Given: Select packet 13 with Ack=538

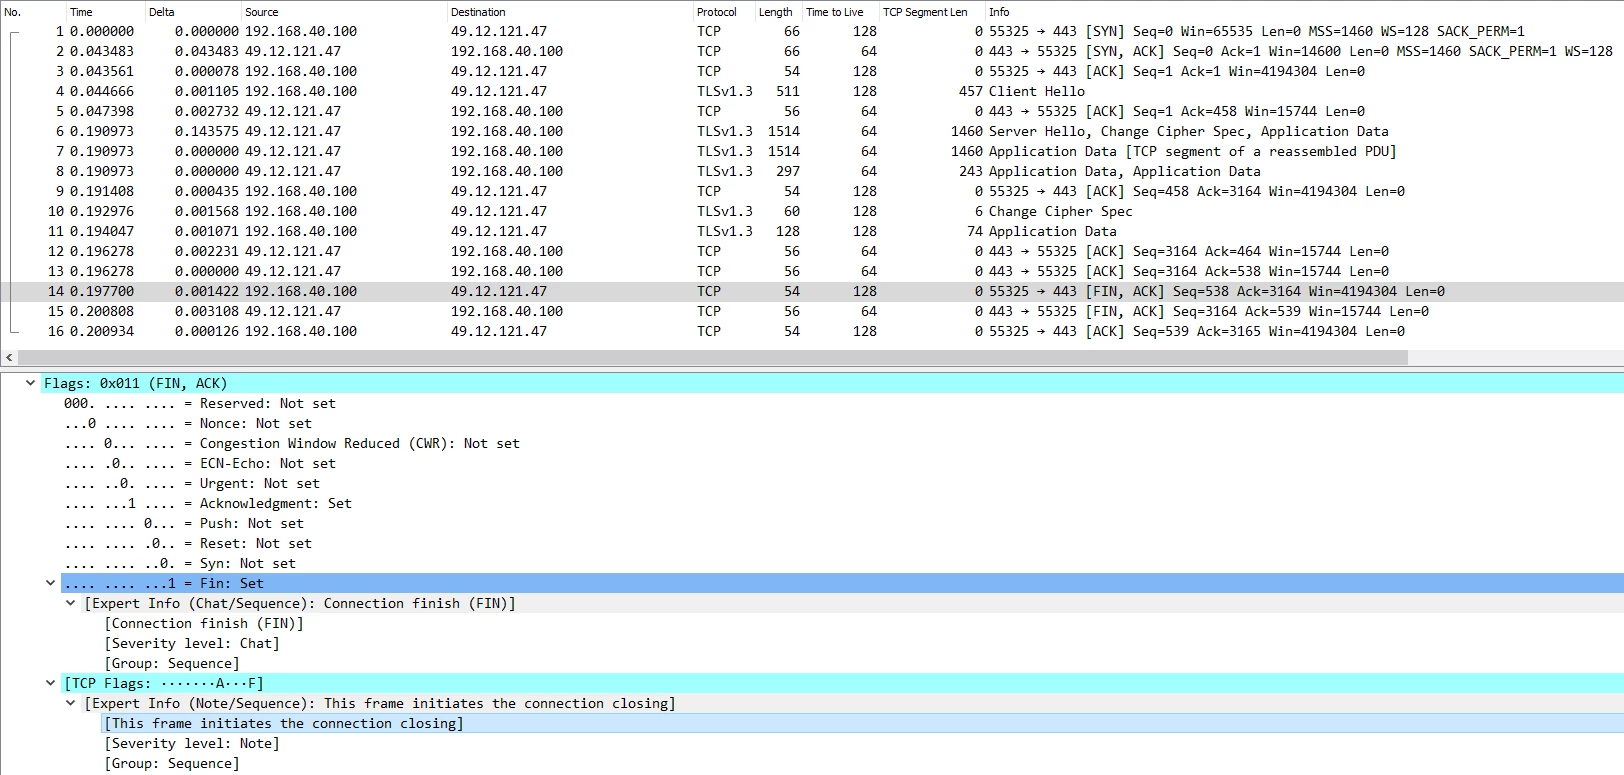Looking at the screenshot, I should [x=812, y=271].
